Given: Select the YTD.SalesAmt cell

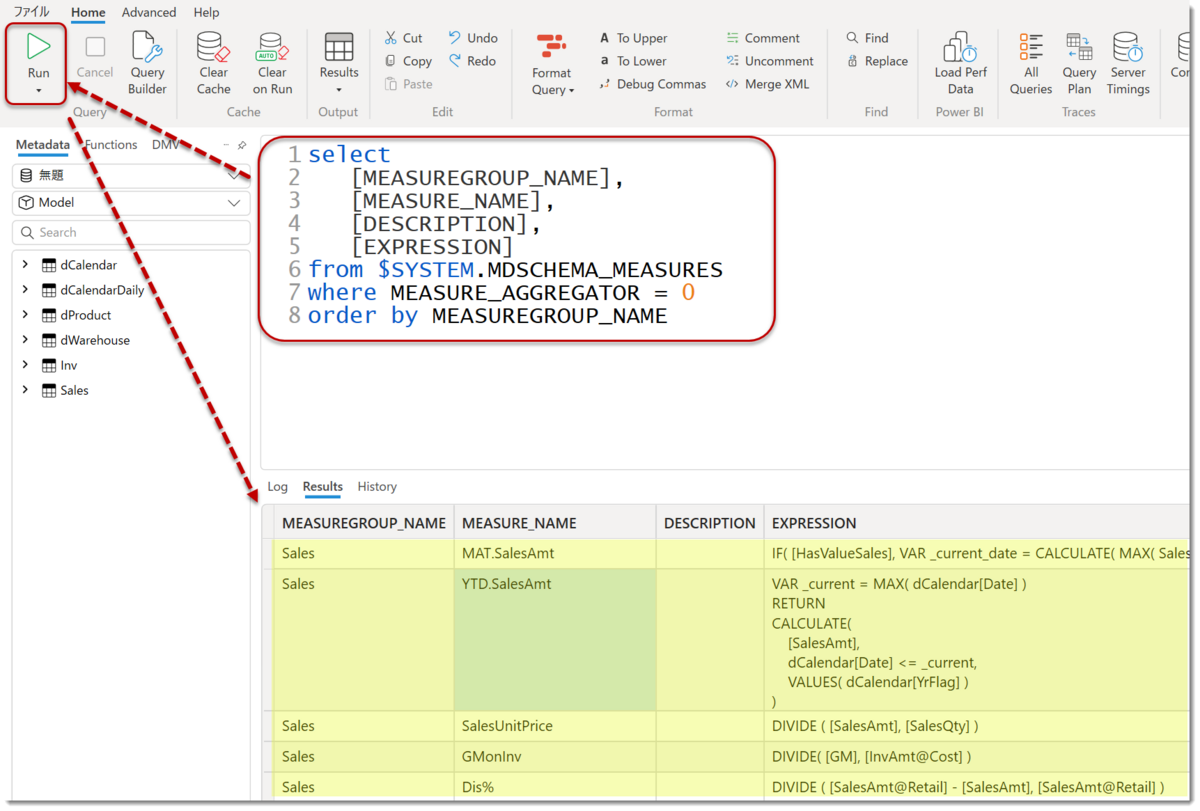Looking at the screenshot, I should [x=555, y=640].
